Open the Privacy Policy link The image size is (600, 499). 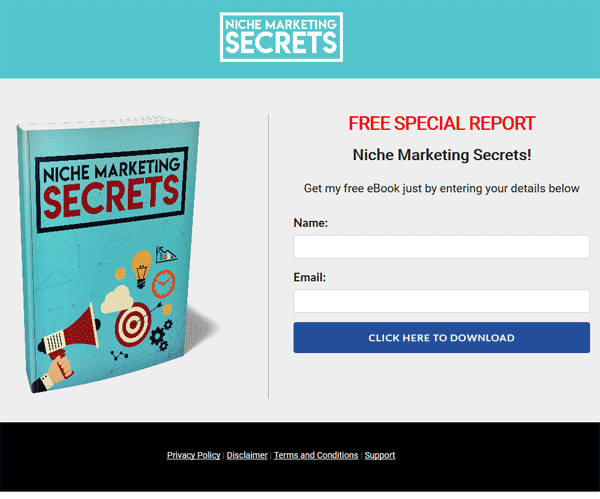point(194,455)
